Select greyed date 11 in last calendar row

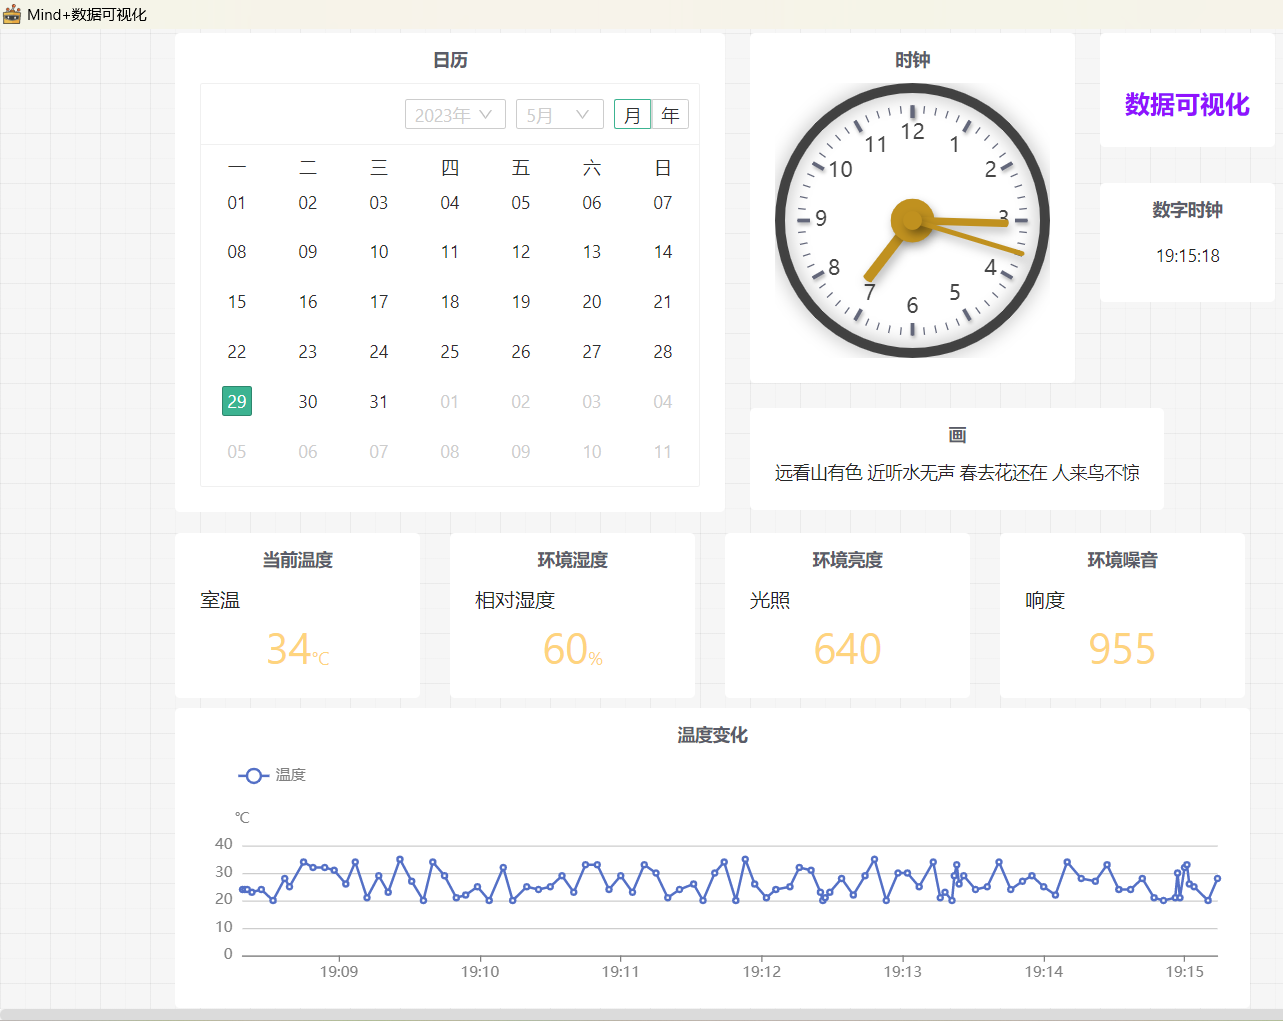tap(663, 451)
